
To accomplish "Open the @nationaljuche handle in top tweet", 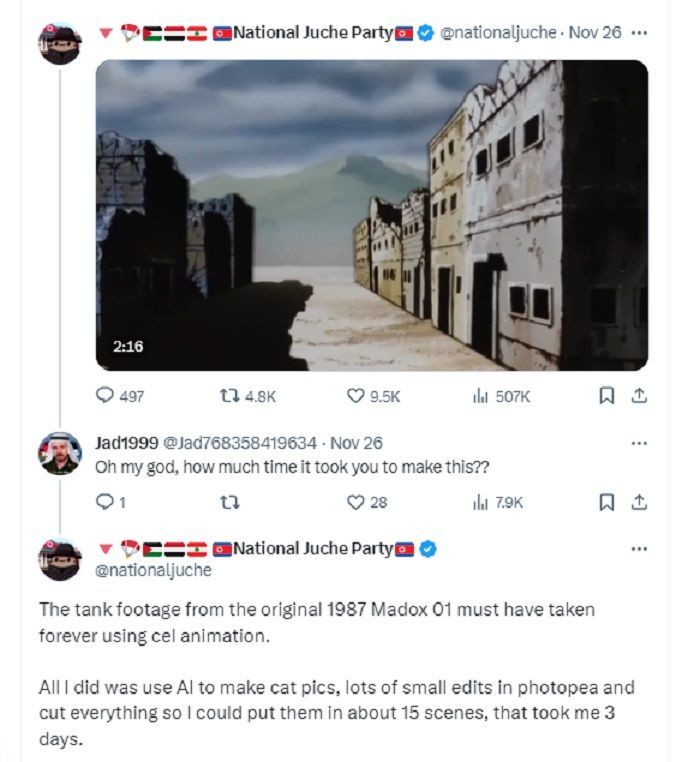I will point(498,33).
